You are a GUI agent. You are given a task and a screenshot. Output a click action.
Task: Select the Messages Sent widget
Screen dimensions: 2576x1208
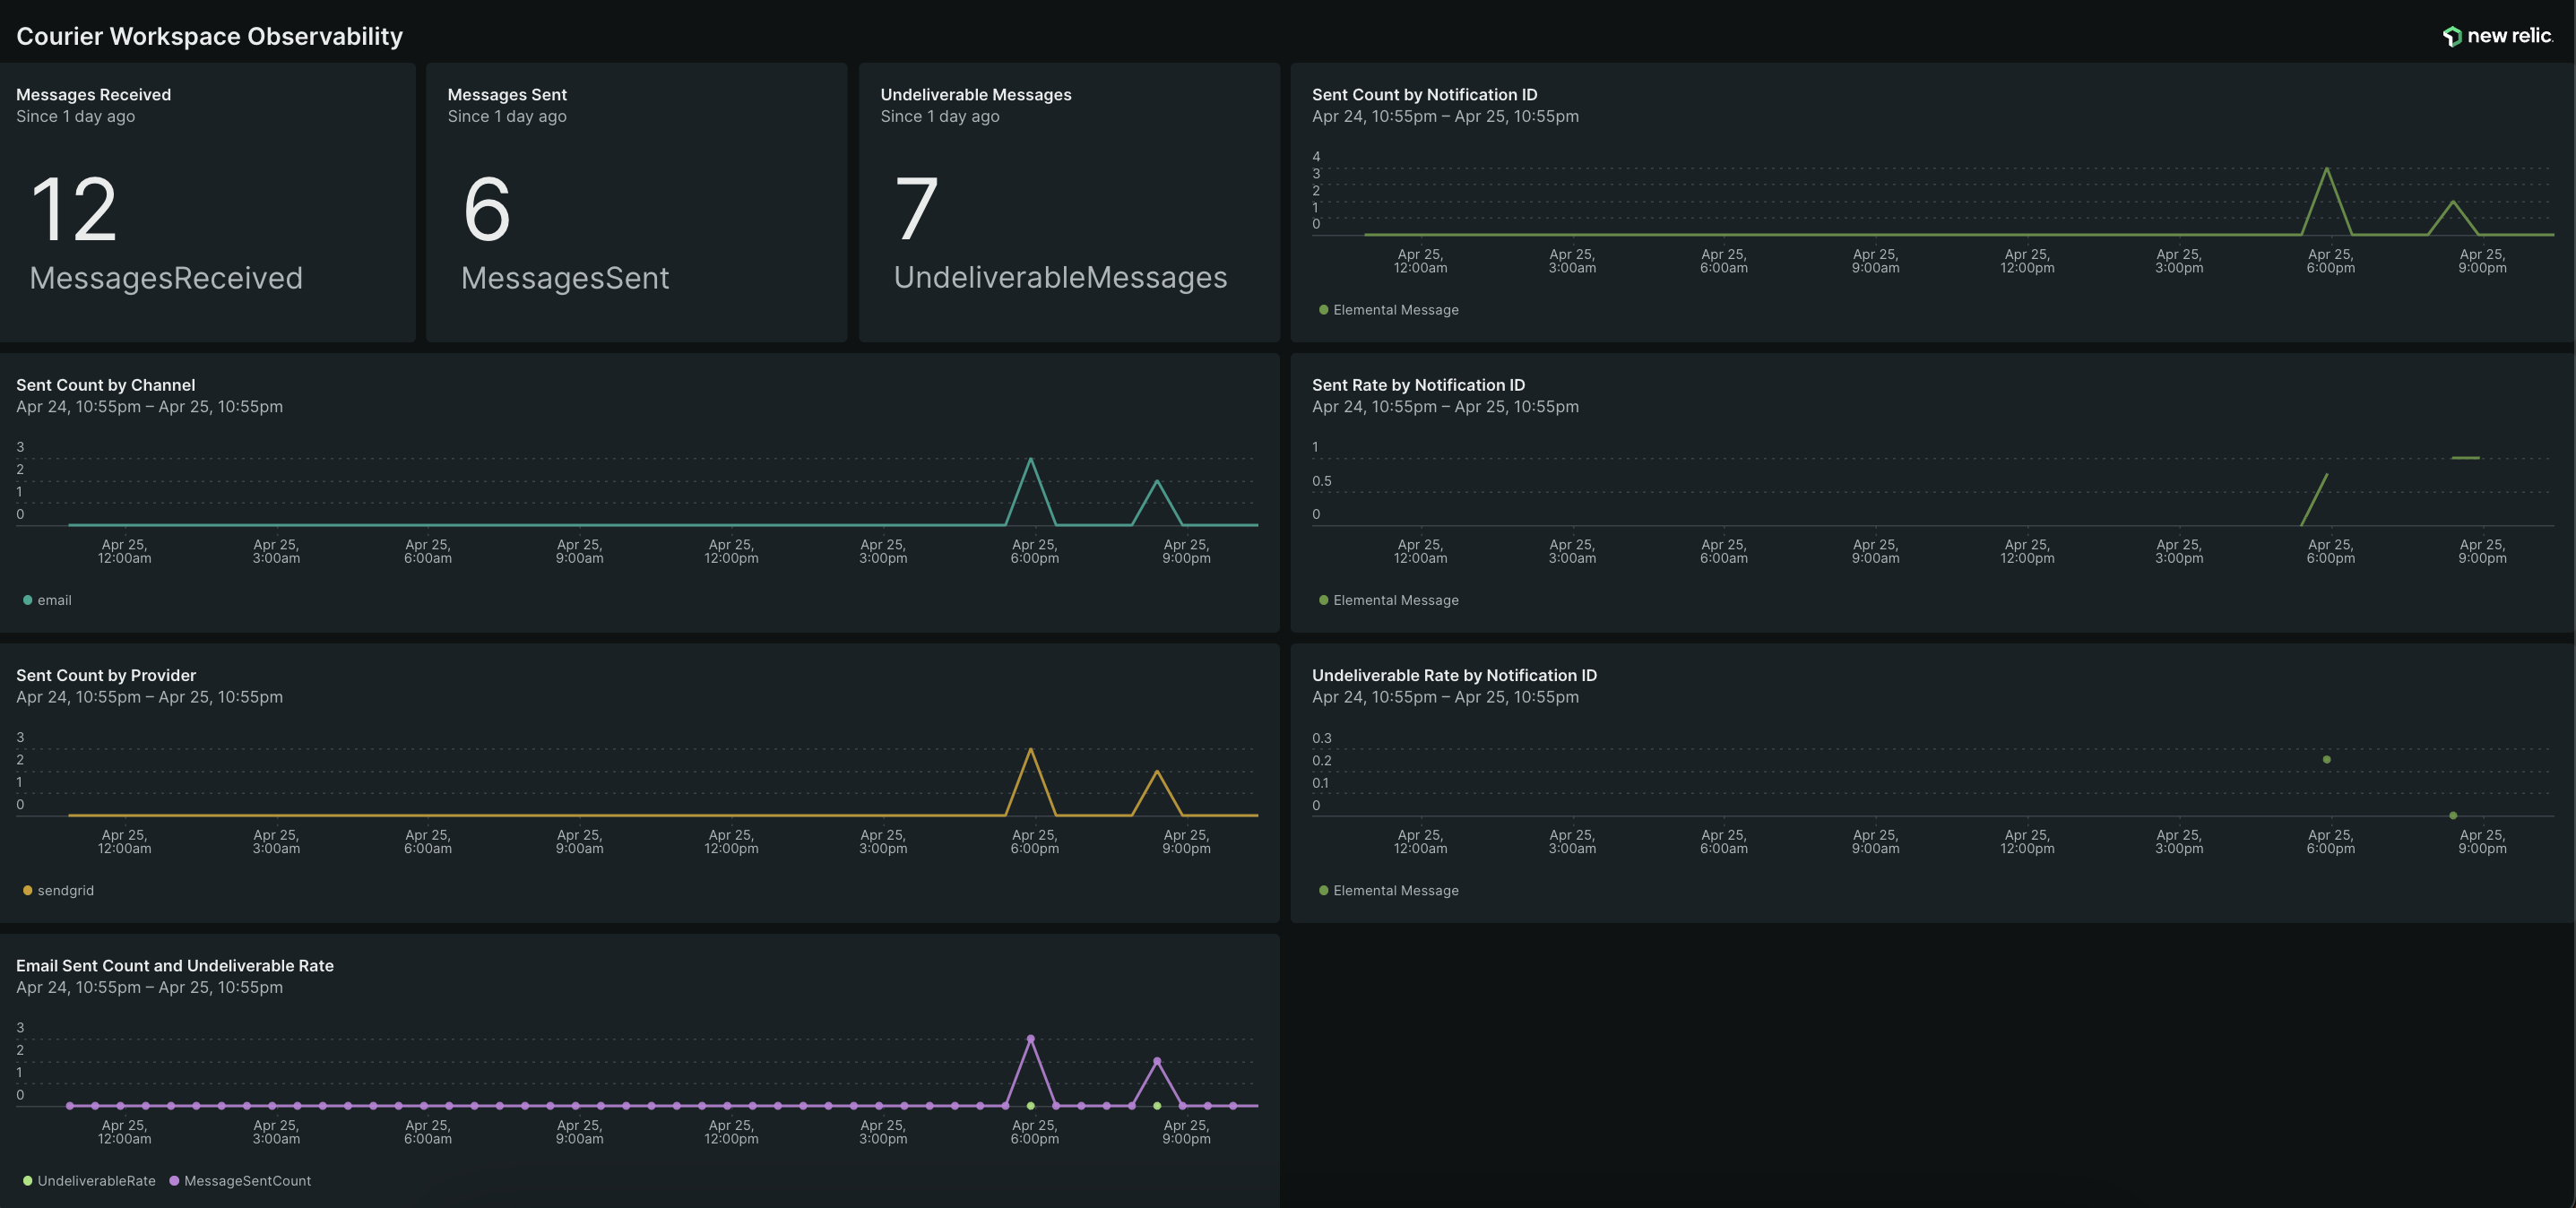click(636, 205)
